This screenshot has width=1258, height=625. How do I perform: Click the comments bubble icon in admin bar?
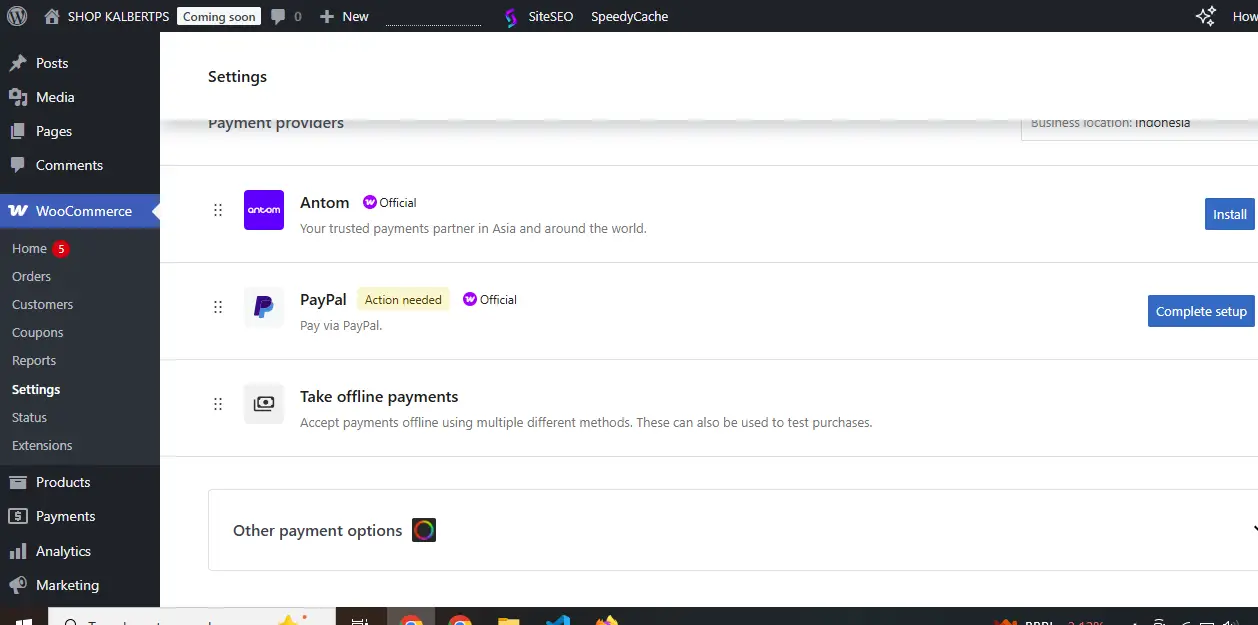click(278, 16)
